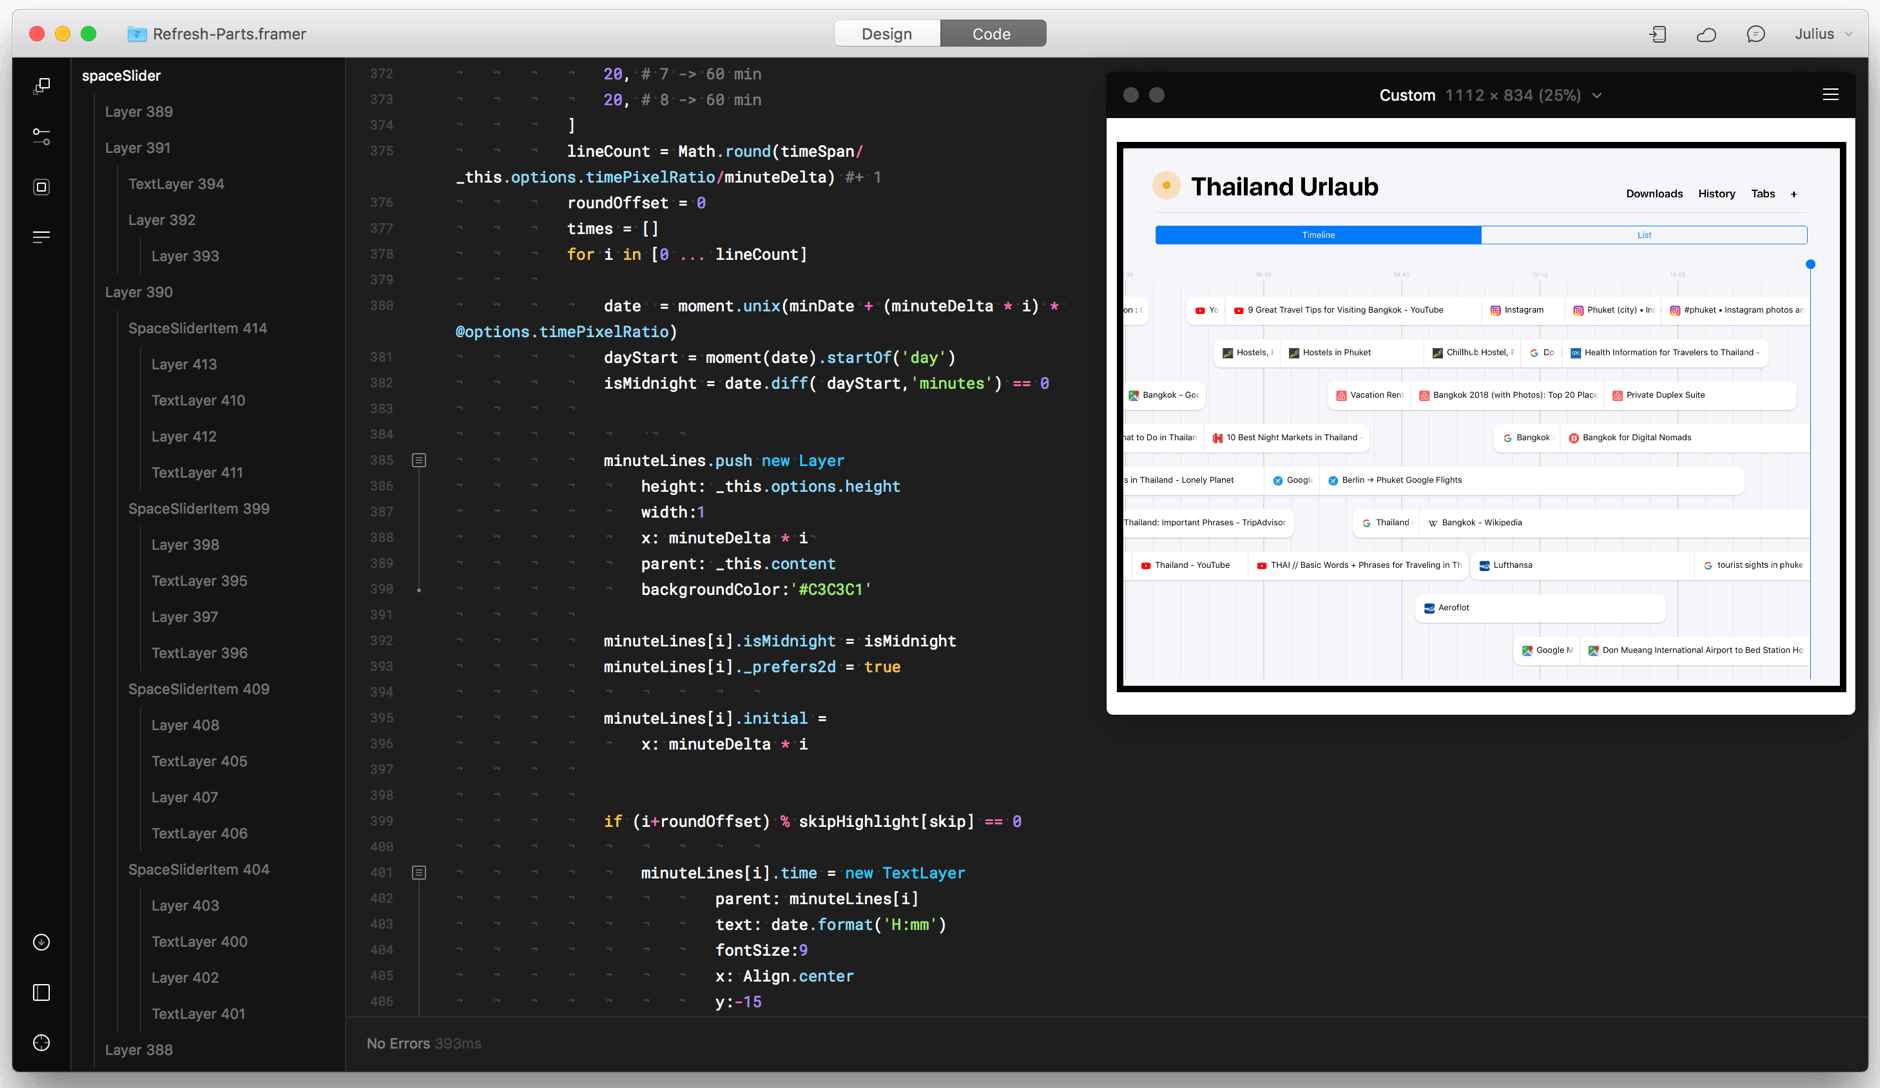Click Tabs in the preview header
The width and height of the screenshot is (1880, 1088).
(x=1763, y=194)
